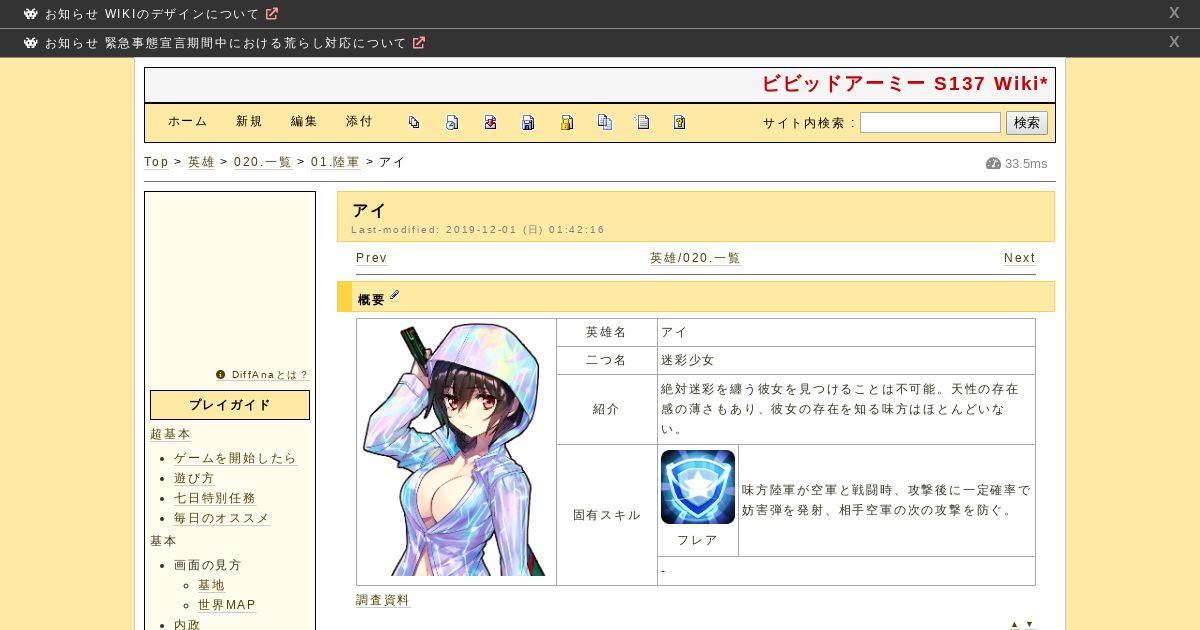Open the 調査資料 link
The image size is (1200, 630).
[383, 600]
